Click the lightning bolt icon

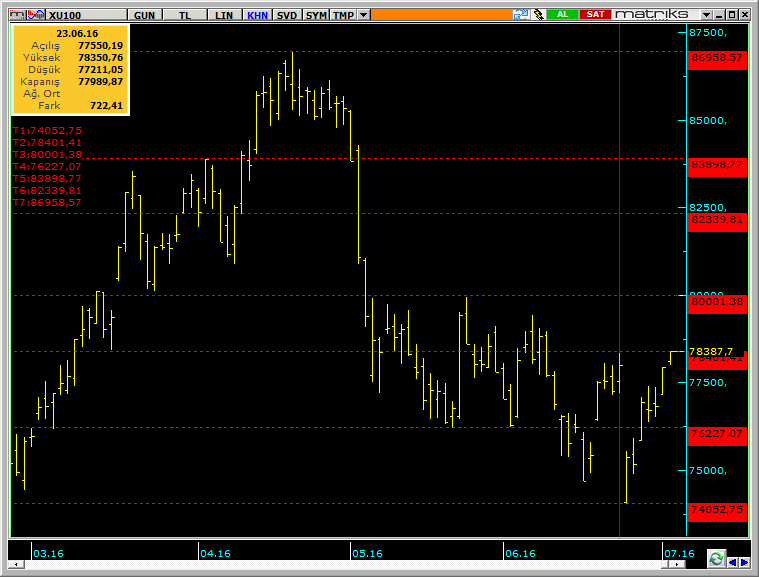538,15
